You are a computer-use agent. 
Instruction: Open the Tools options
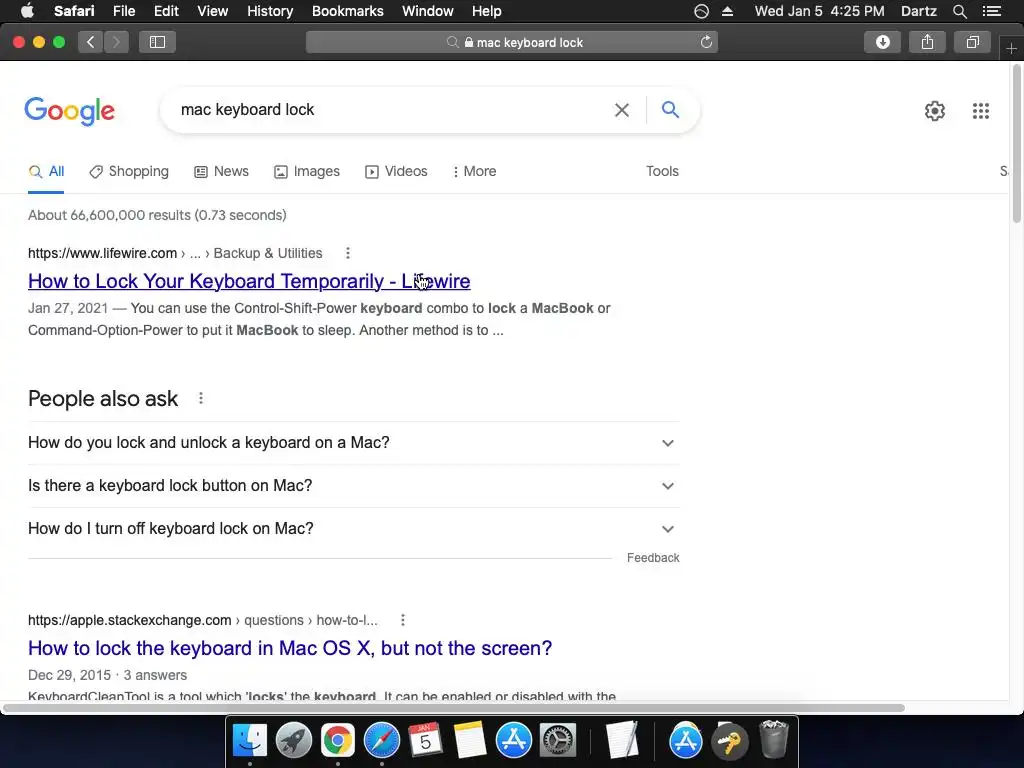(662, 171)
